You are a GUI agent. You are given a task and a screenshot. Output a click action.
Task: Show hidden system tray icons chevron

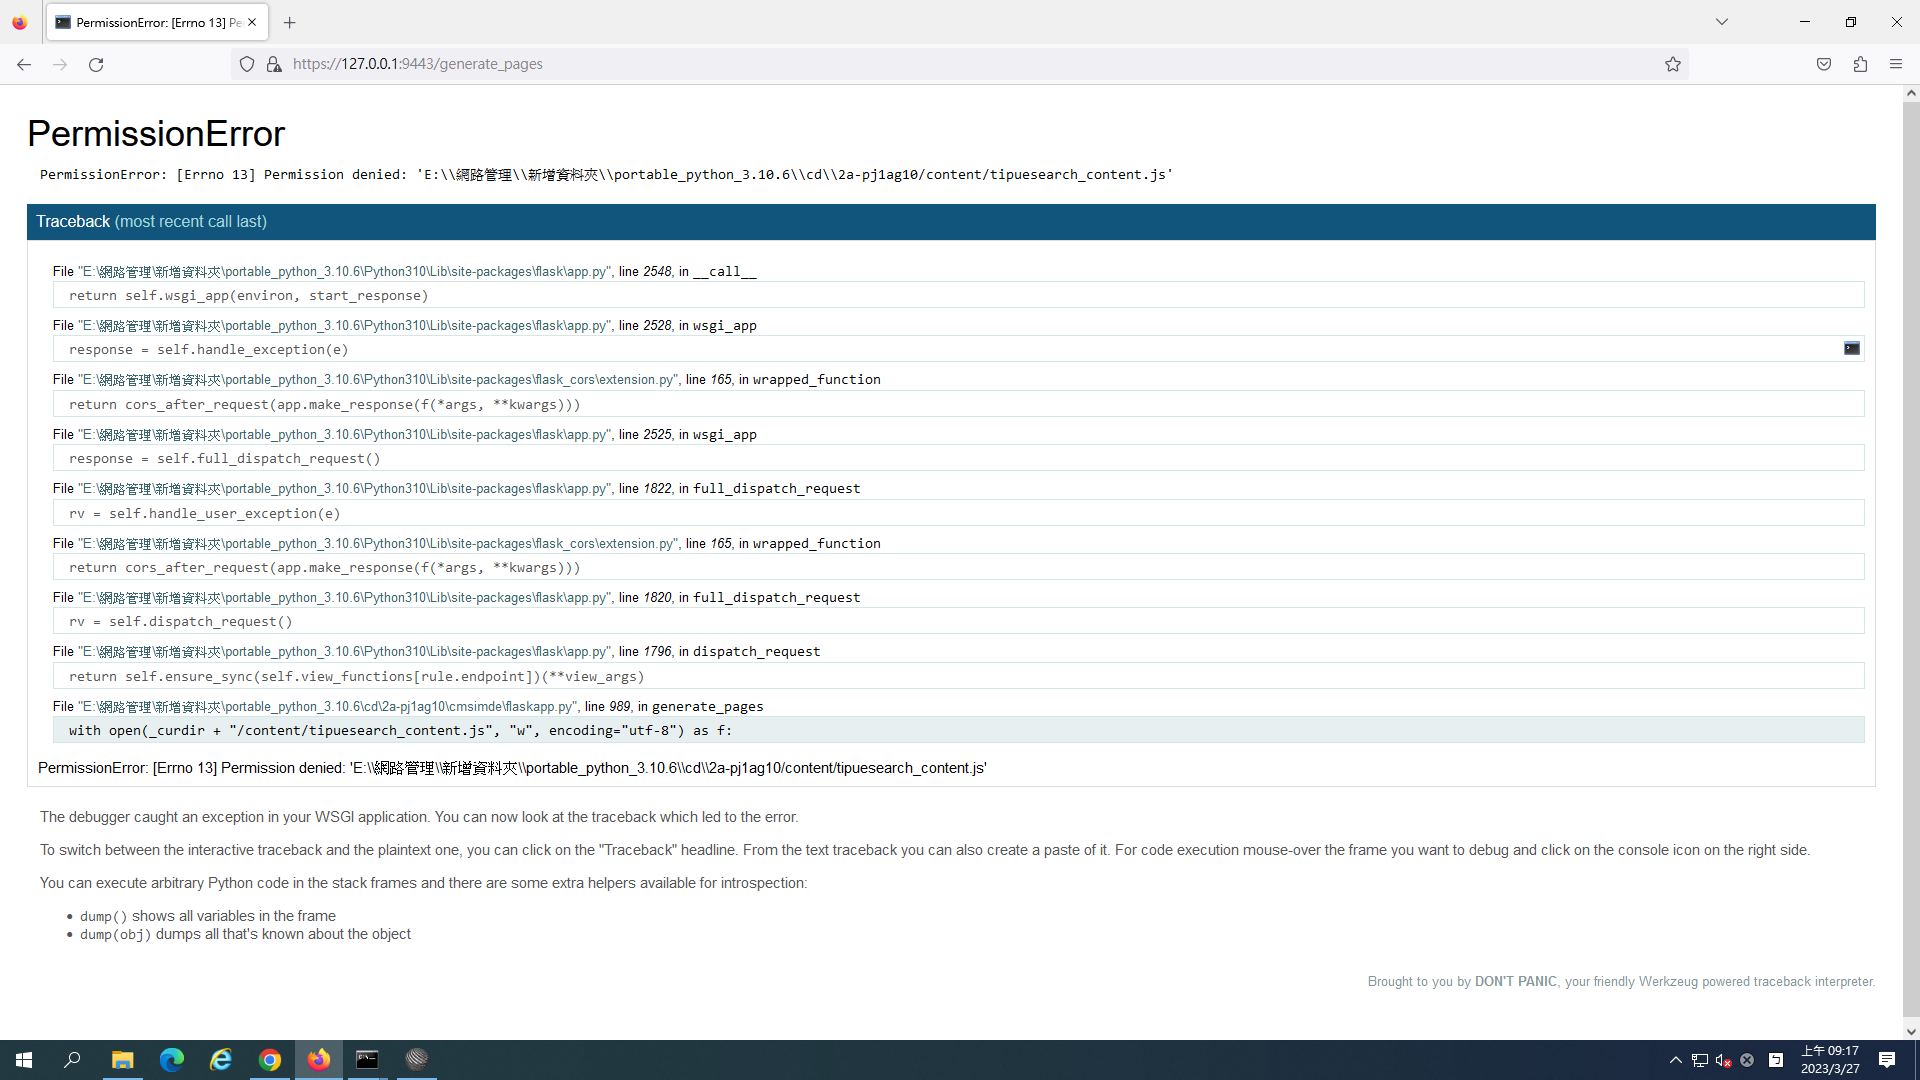tap(1675, 1060)
